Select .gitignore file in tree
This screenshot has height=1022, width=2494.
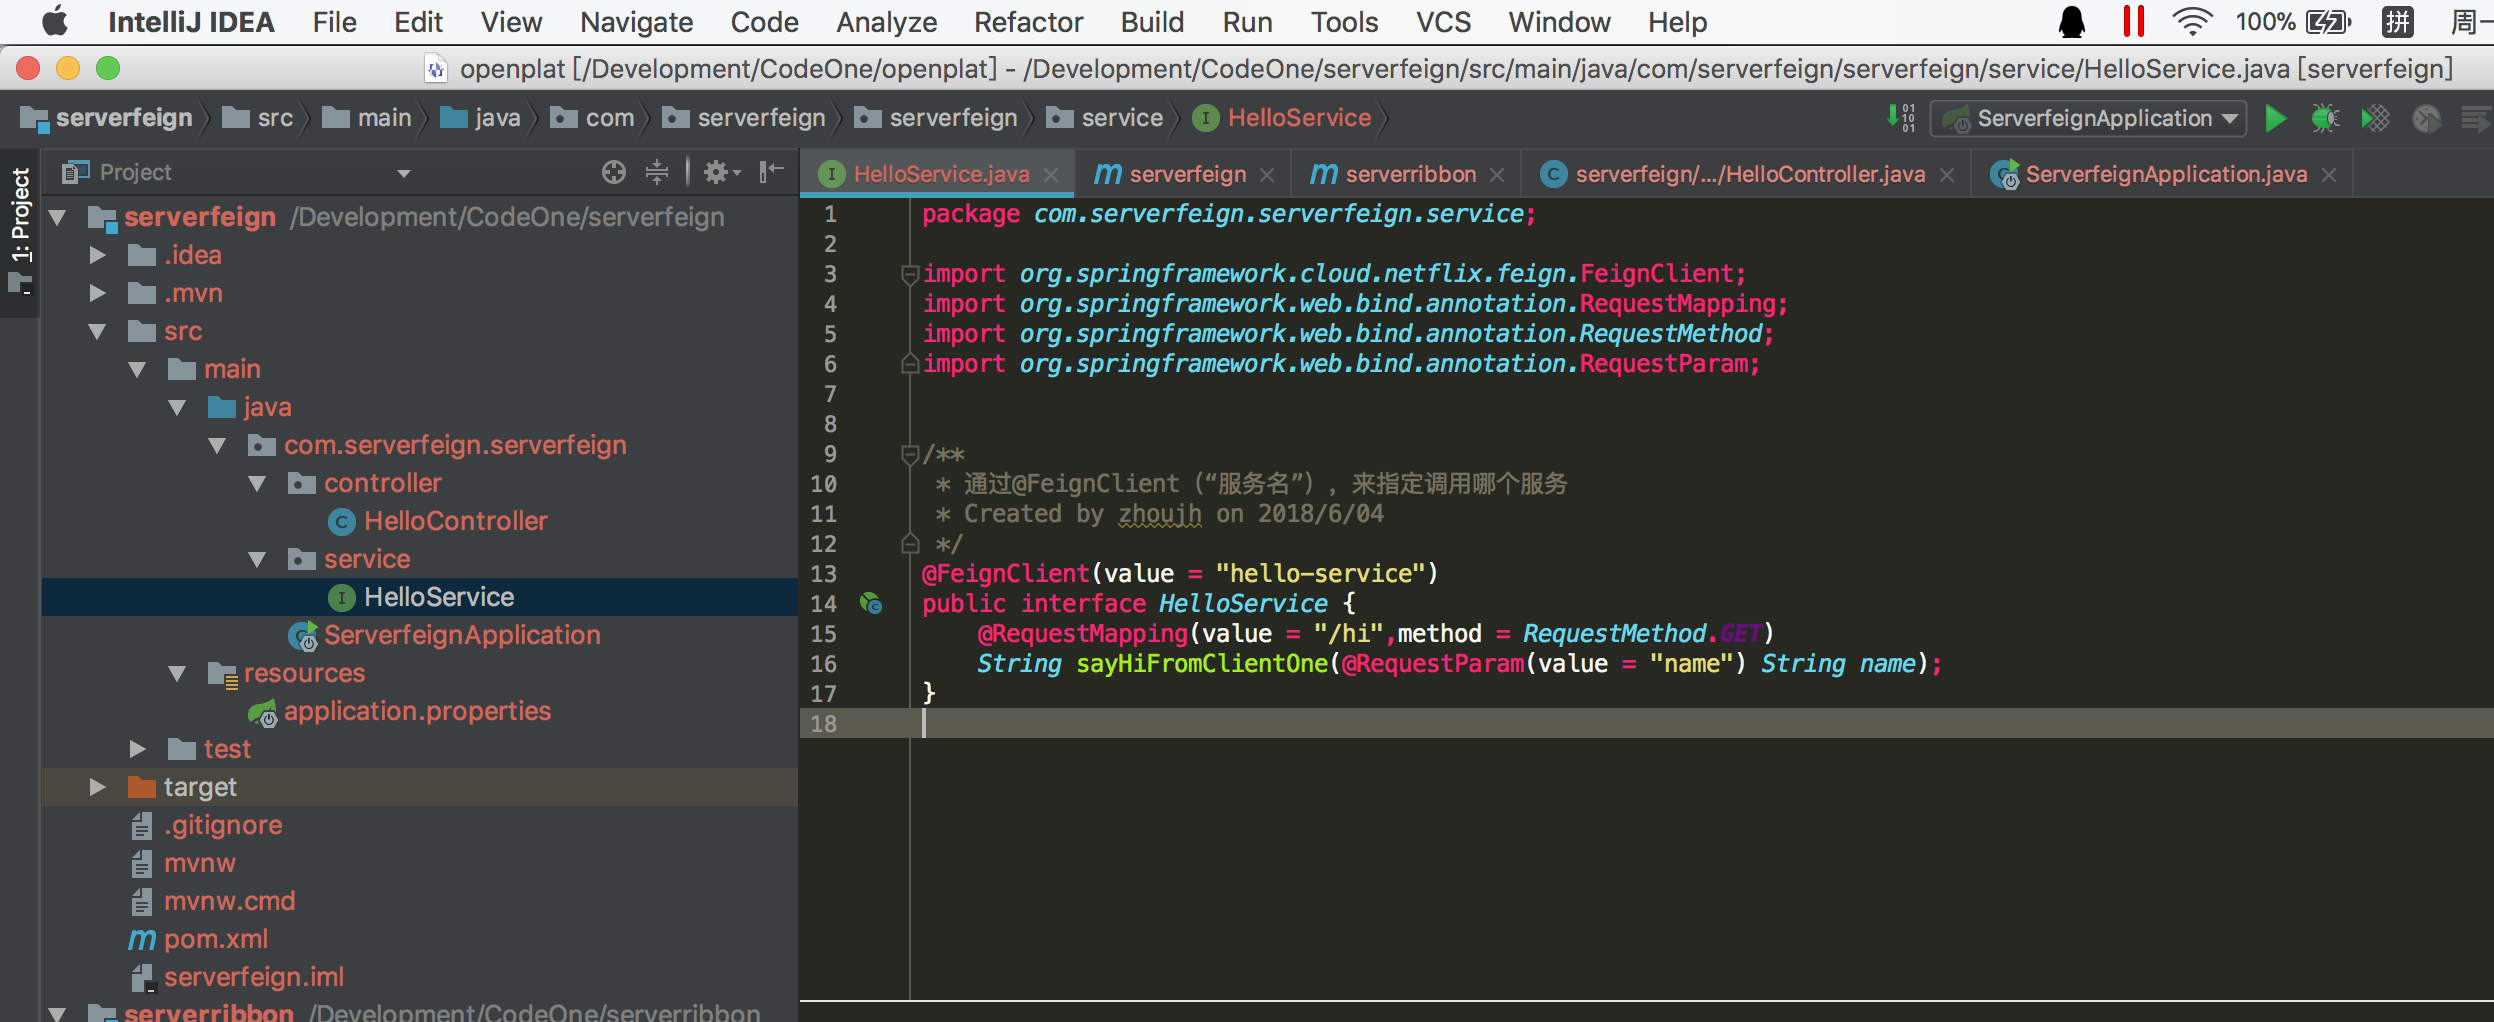click(x=222, y=825)
